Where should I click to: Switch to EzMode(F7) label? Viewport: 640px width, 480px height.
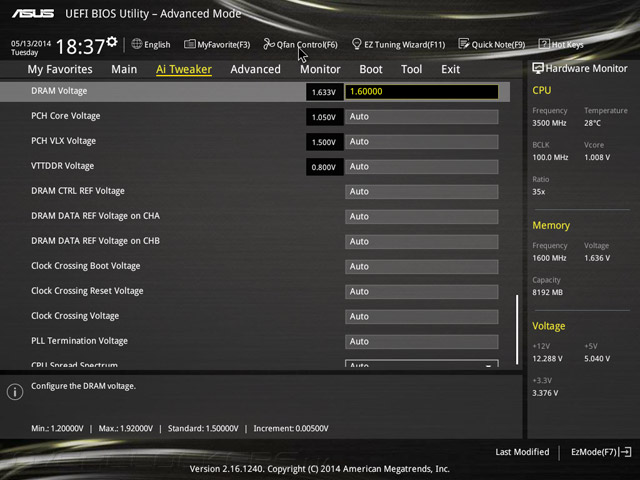[594, 452]
